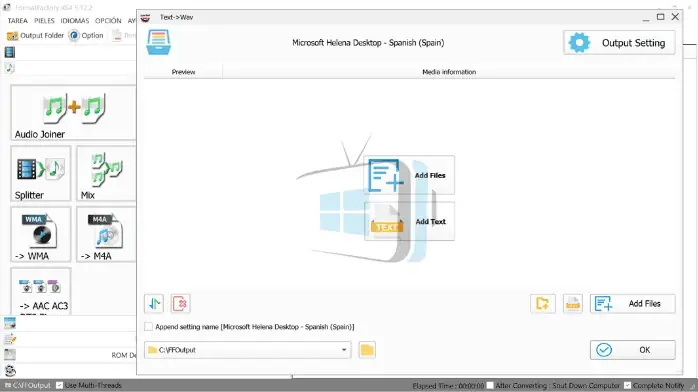Open the Utilities category in the sidebar
This screenshot has height=392, width=698.
[x=9, y=370]
